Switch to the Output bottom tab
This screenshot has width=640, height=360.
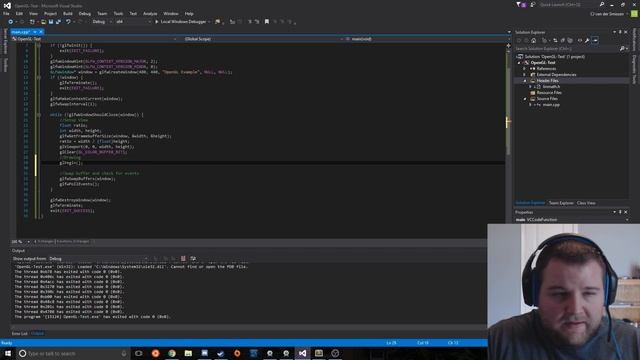[38, 333]
